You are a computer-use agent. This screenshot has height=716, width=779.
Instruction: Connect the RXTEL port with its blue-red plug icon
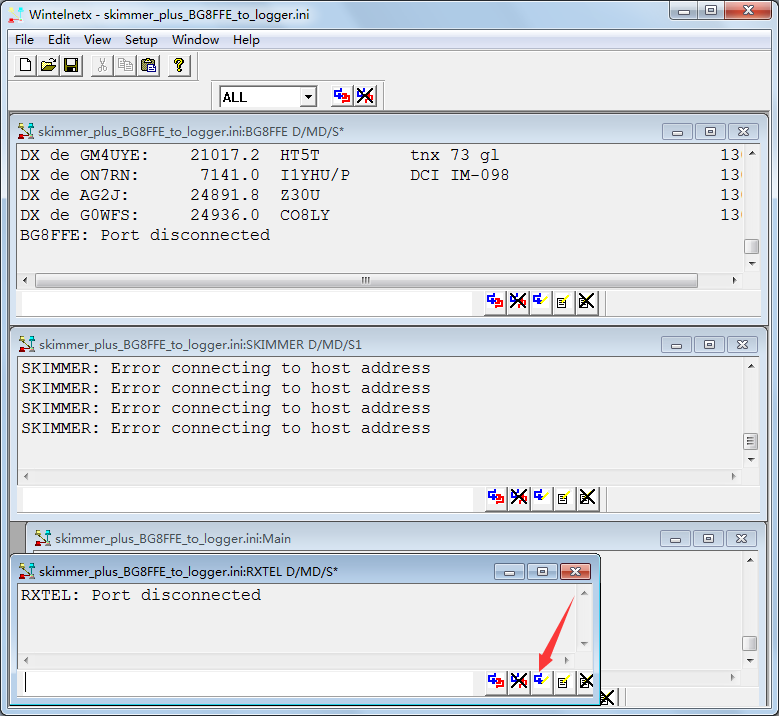pyautogui.click(x=496, y=681)
